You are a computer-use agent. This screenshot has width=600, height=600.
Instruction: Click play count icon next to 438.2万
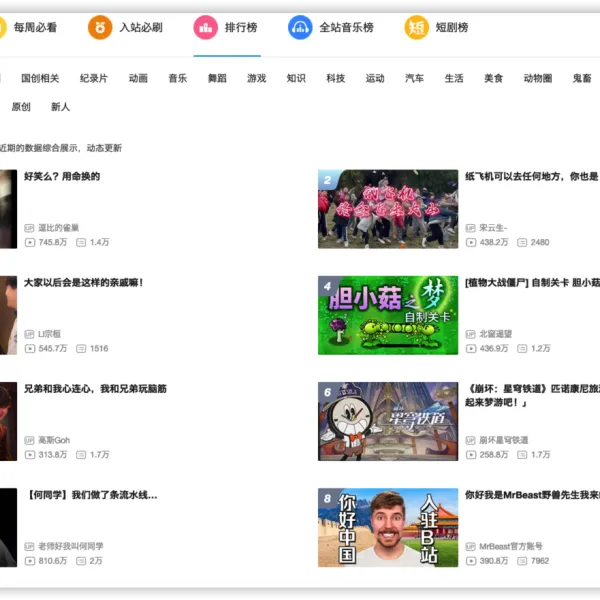coord(471,242)
